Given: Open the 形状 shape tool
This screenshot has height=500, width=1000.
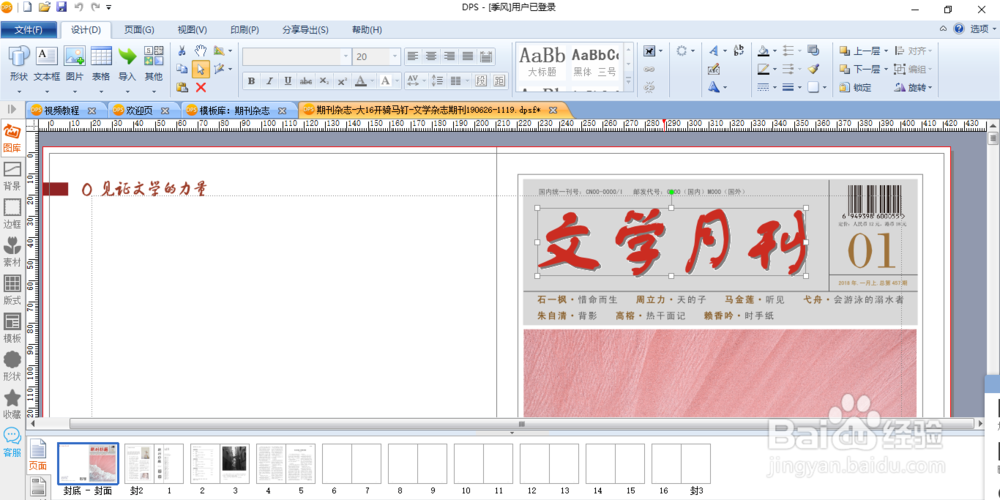Looking at the screenshot, I should 18,64.
